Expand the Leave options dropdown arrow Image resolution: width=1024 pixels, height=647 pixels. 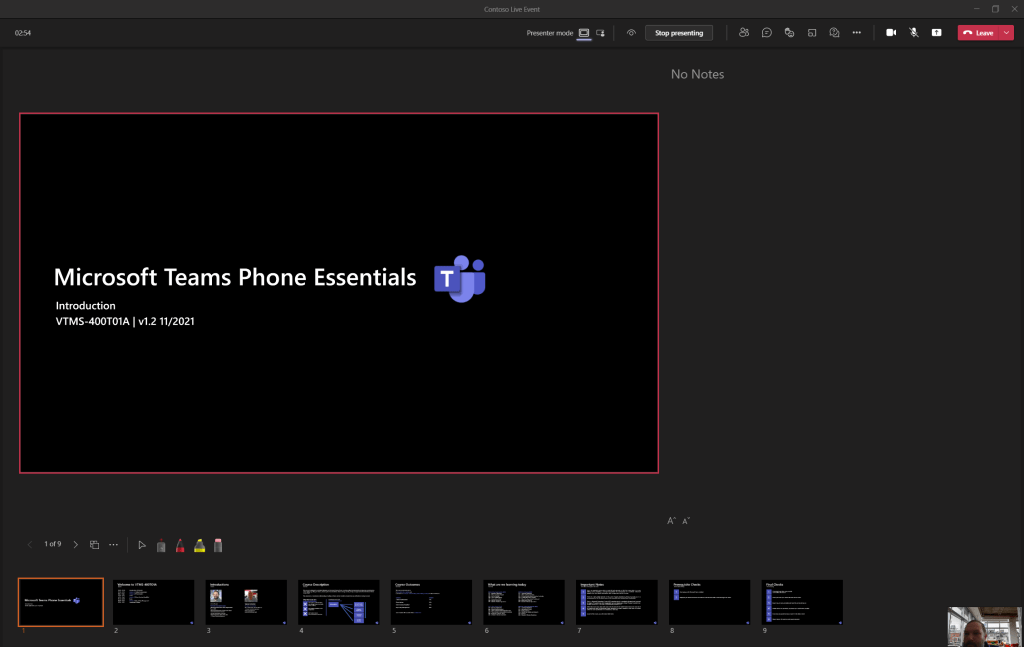[1006, 33]
